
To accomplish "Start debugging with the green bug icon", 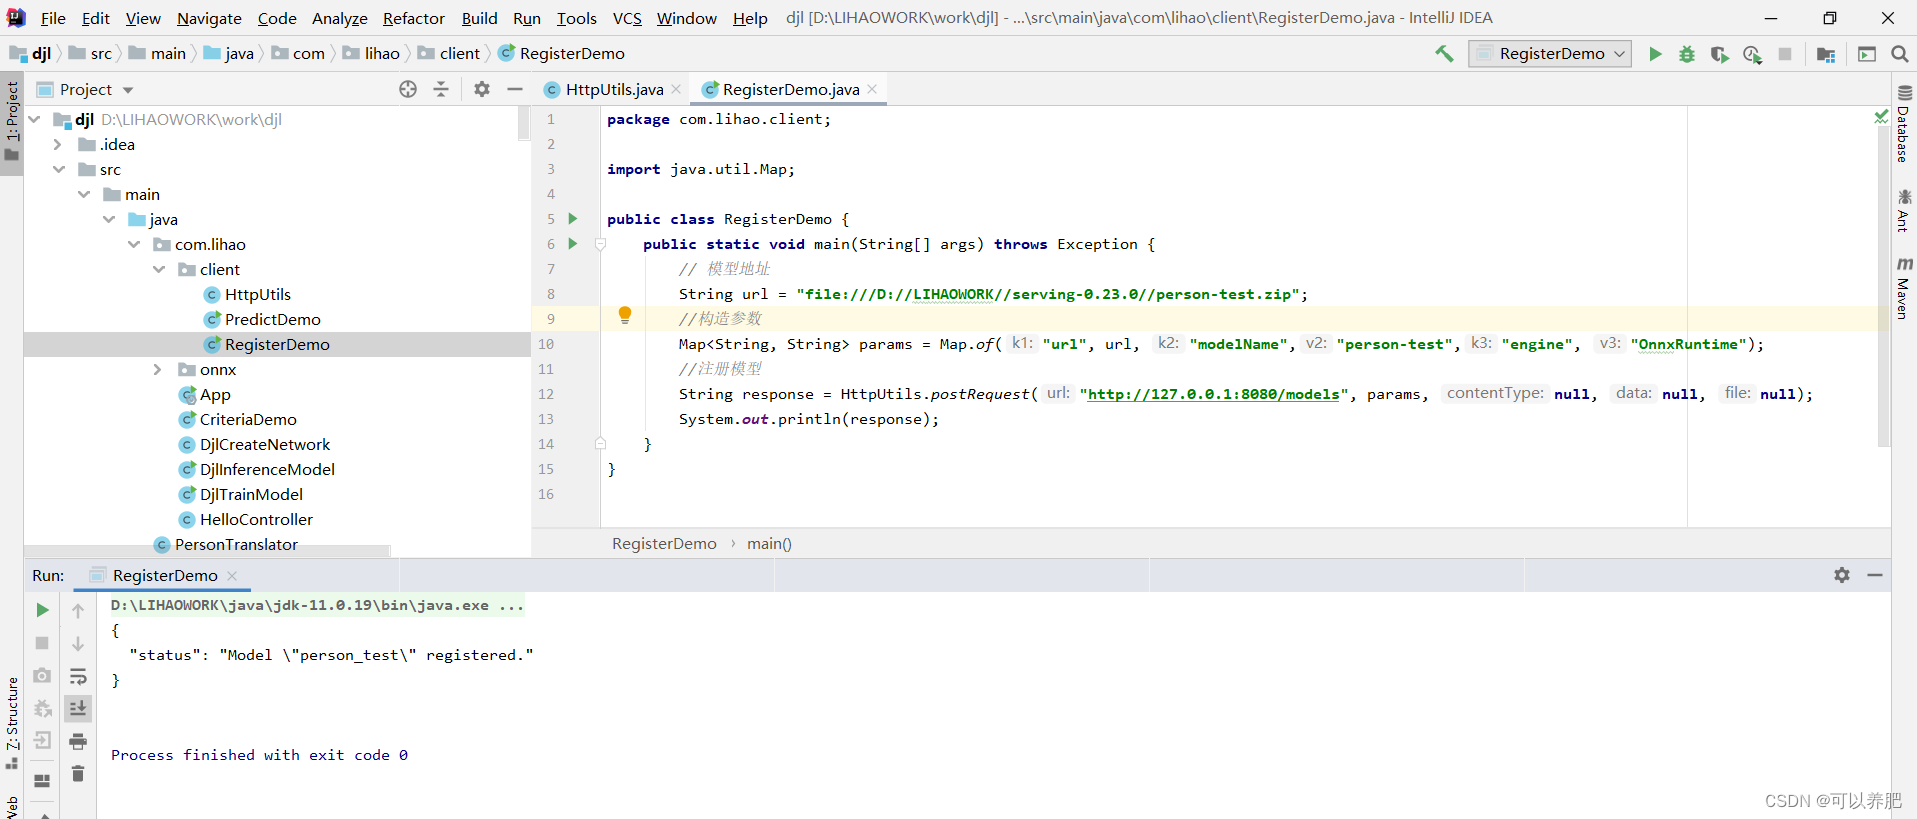I will click(1687, 54).
